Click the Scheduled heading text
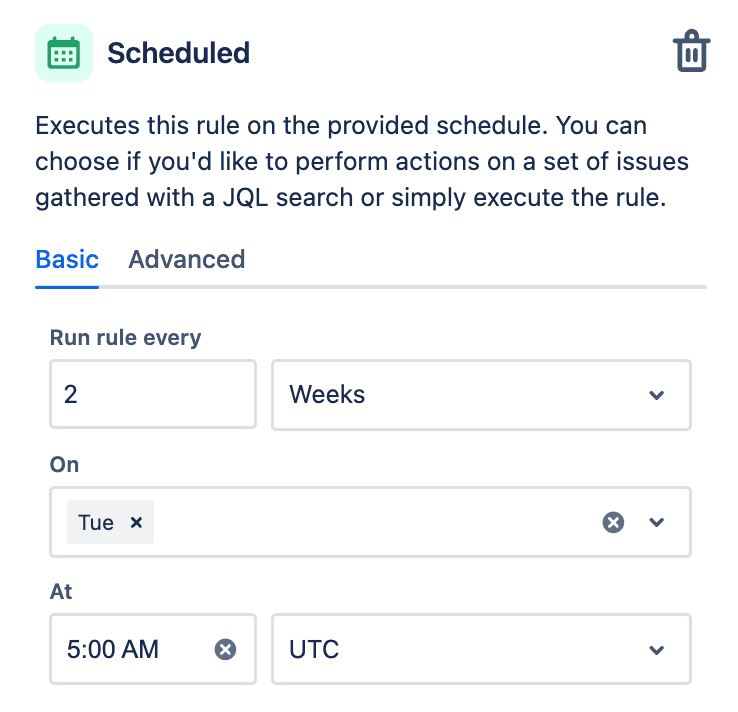This screenshot has width=738, height=712. (x=178, y=53)
